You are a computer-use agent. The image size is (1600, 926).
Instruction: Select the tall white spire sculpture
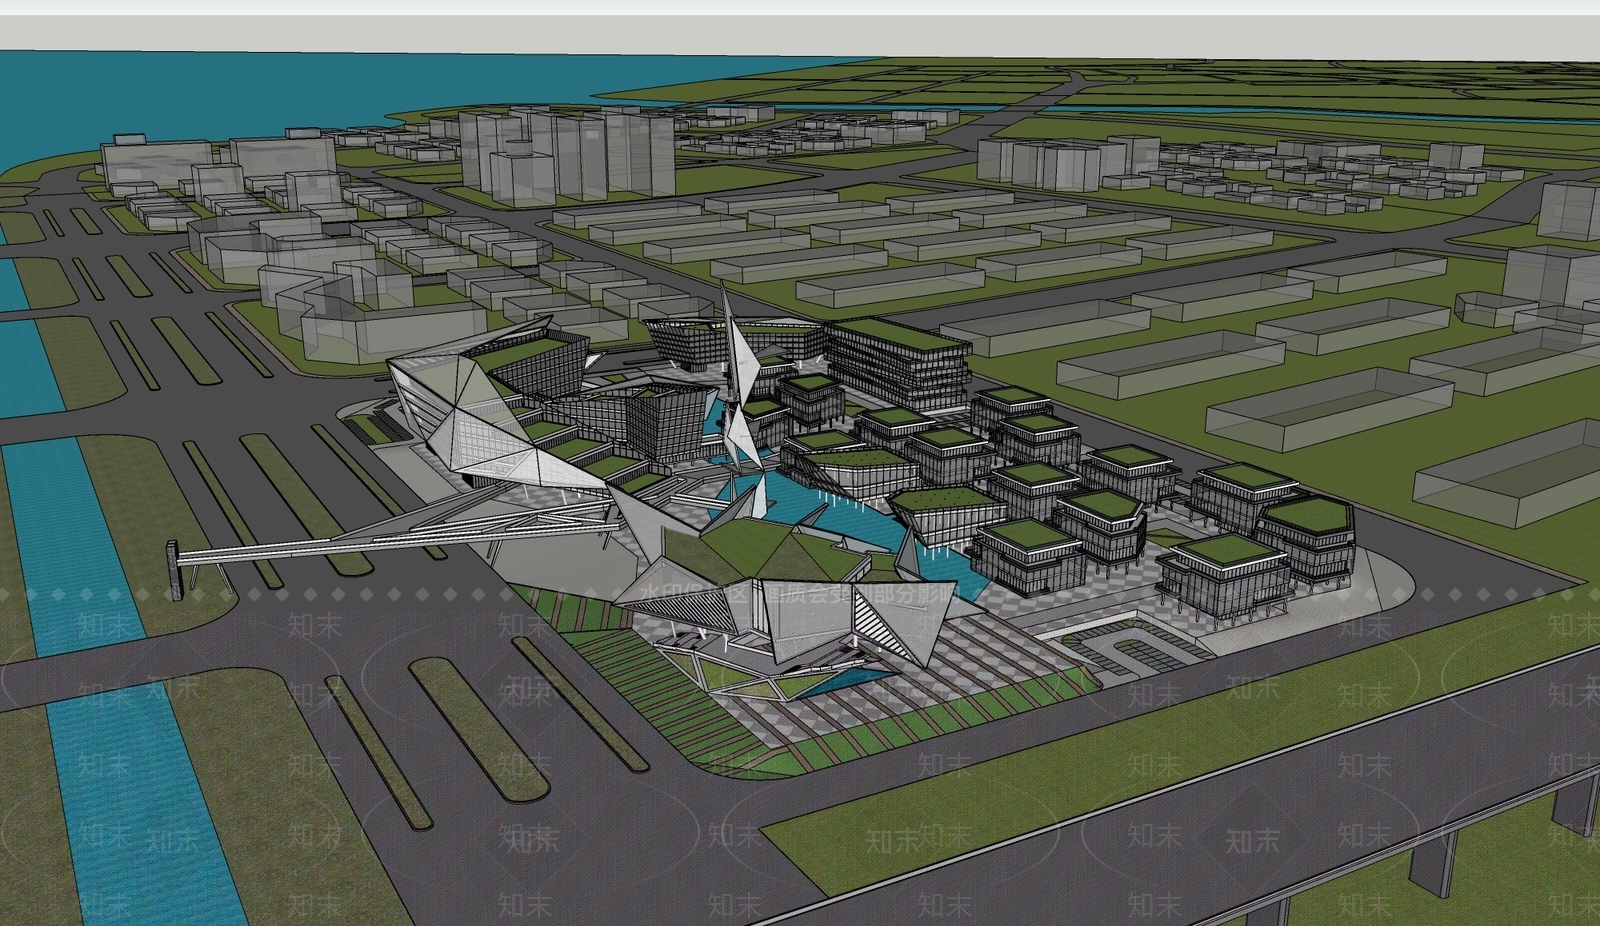(741, 376)
